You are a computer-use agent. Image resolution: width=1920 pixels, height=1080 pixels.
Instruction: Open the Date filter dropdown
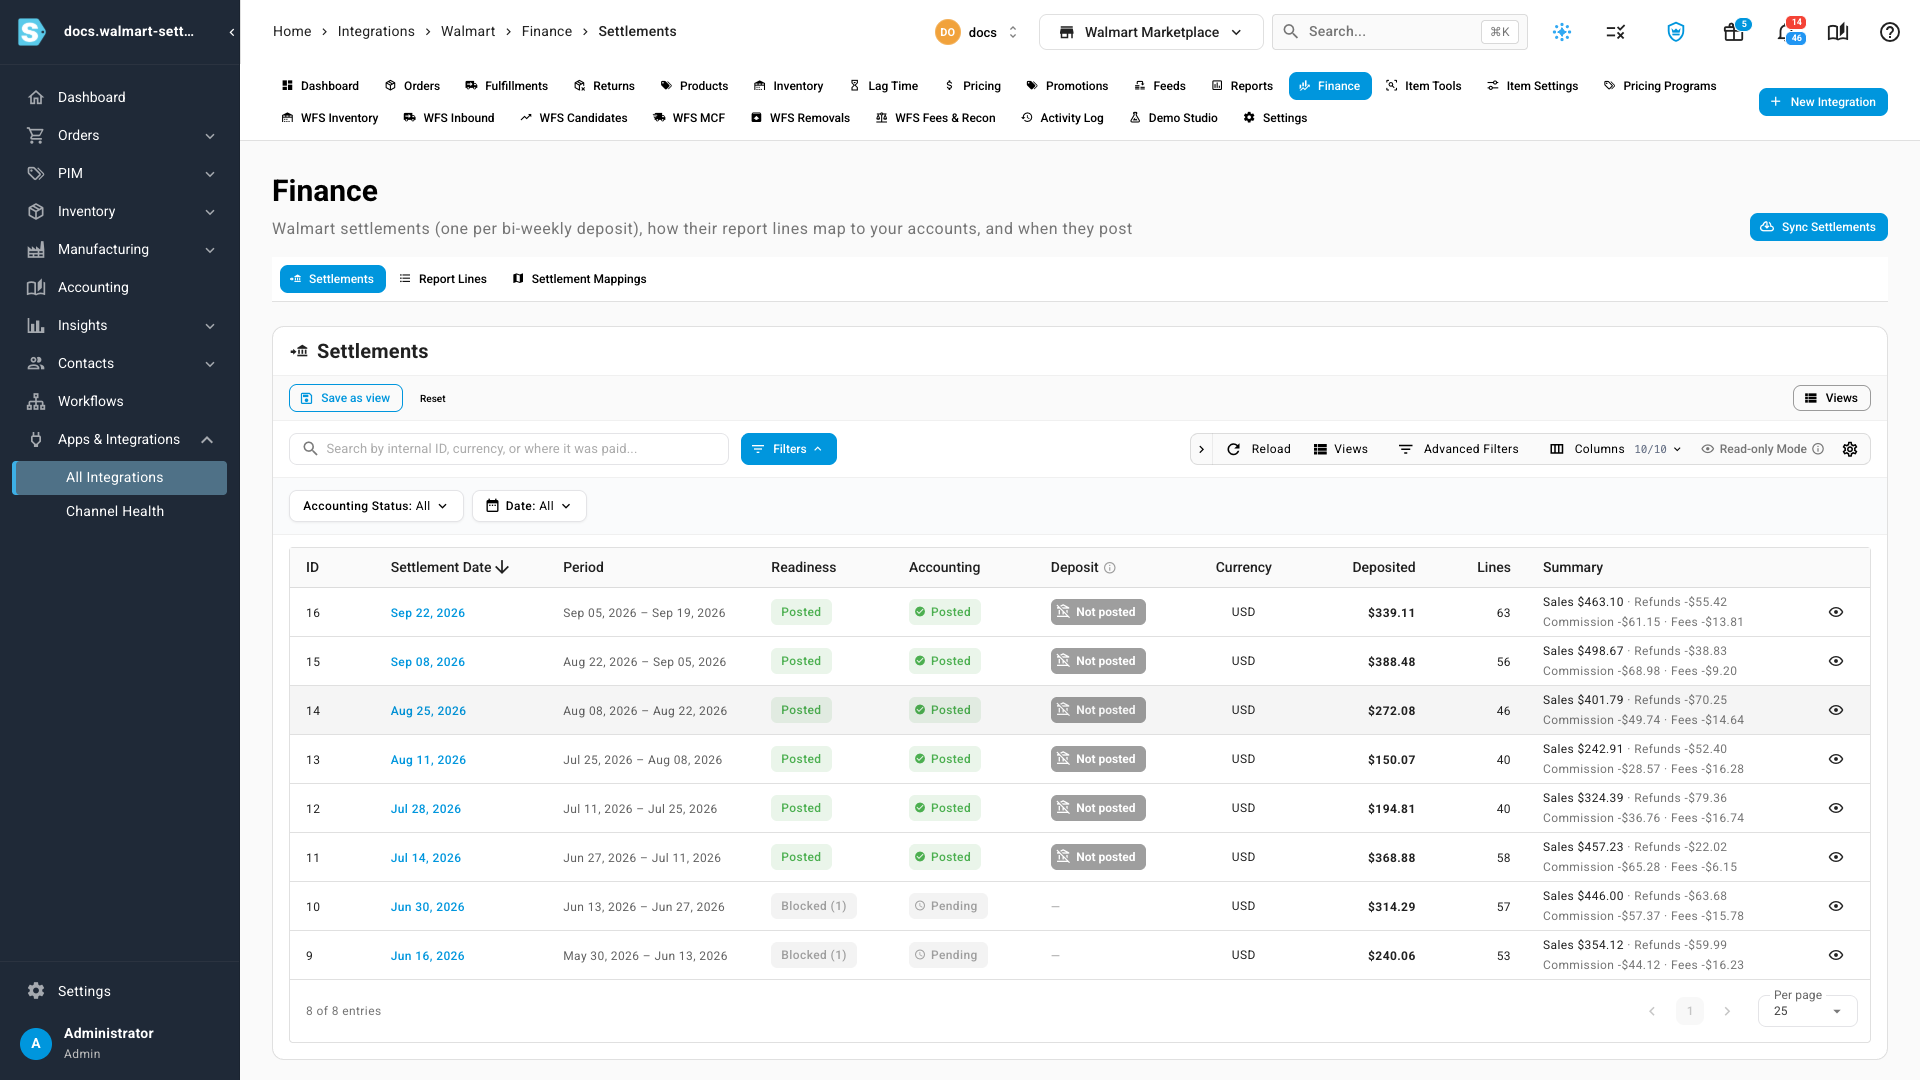click(529, 506)
